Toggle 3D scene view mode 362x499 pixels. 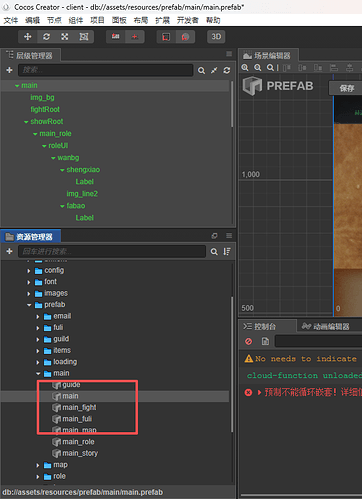point(216,37)
